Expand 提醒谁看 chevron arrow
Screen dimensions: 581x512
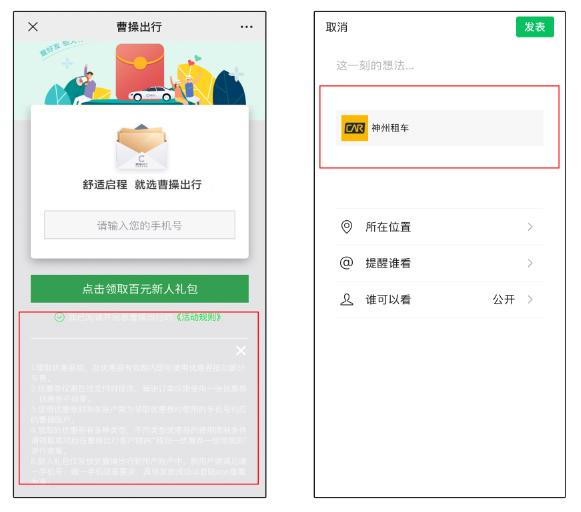[530, 263]
